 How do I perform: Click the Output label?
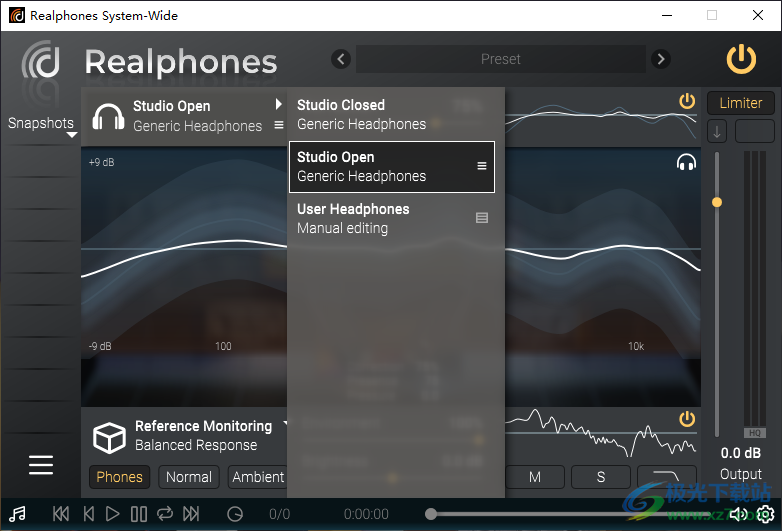pos(741,474)
